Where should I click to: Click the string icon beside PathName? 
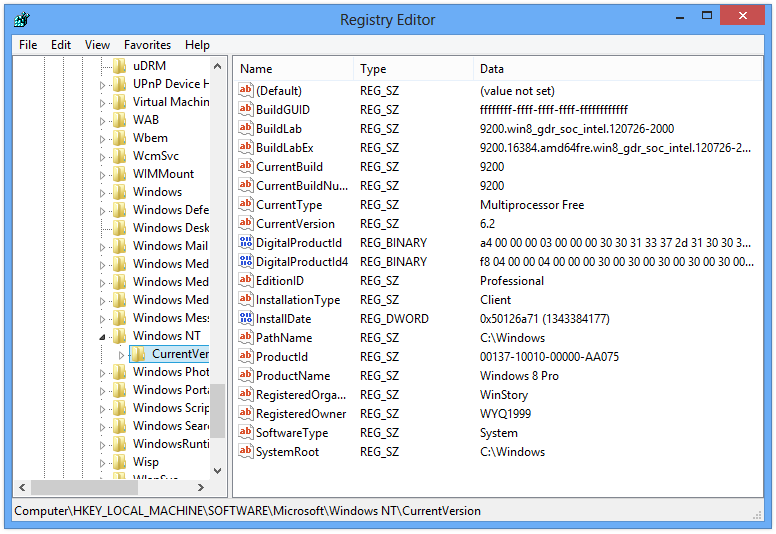245,337
